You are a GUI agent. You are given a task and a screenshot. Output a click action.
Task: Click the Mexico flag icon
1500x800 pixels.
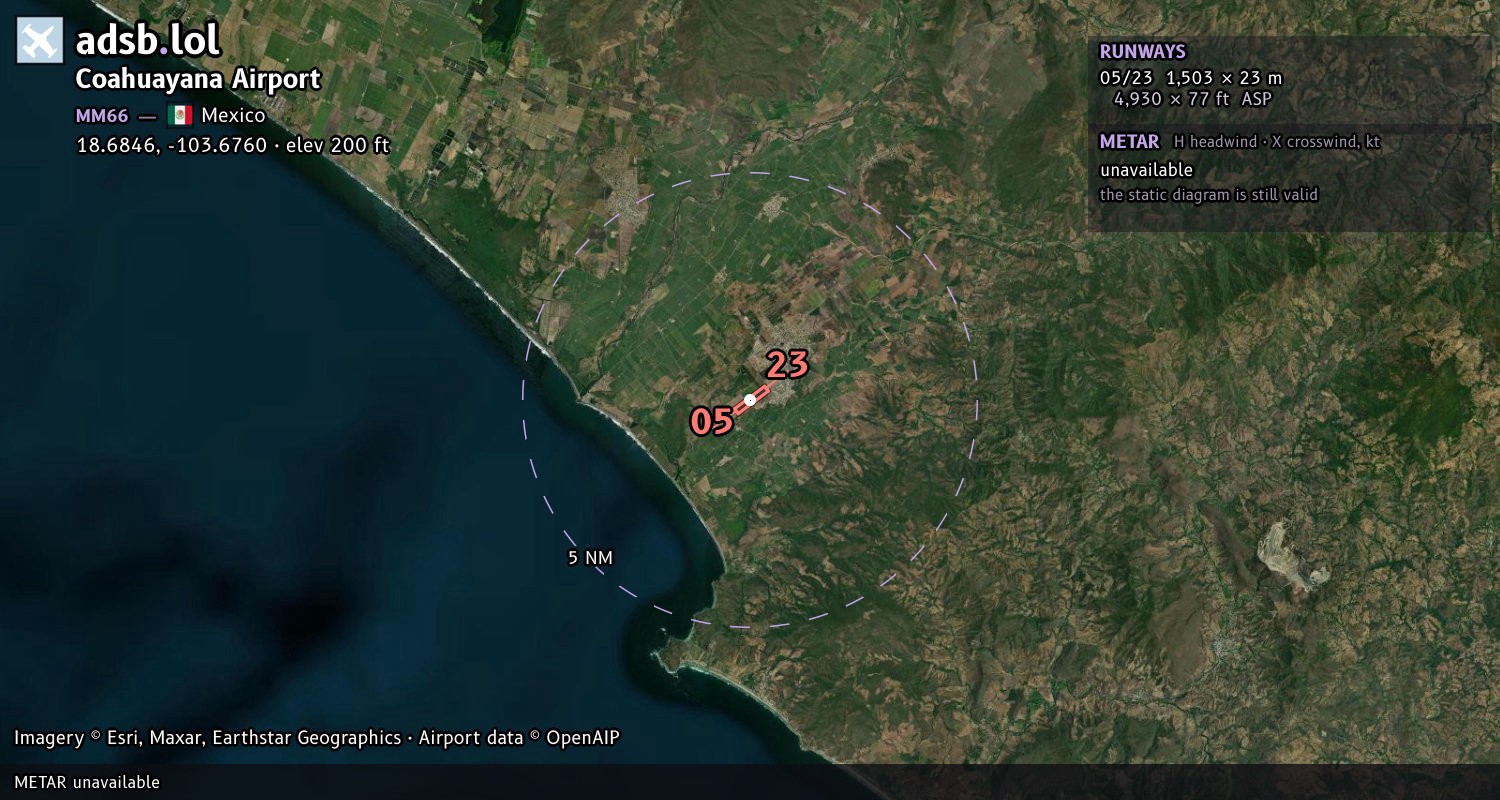[180, 115]
